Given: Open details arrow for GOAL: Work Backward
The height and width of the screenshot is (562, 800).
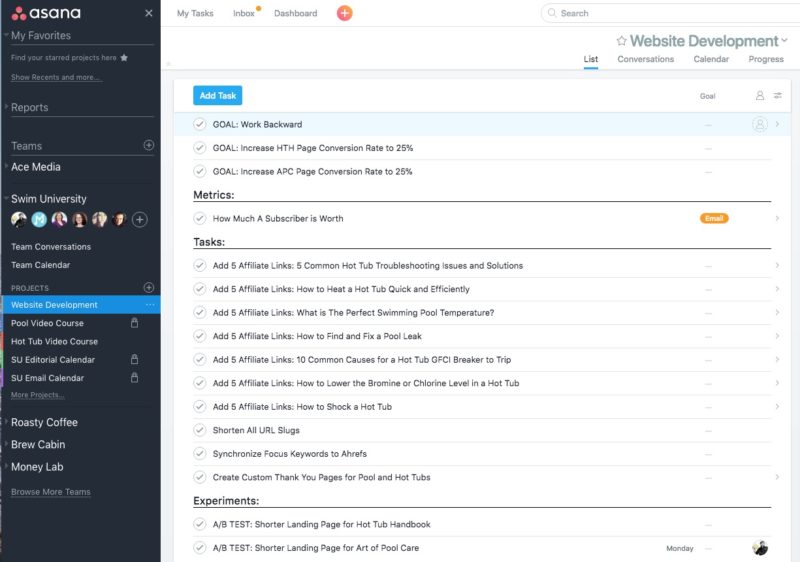Looking at the screenshot, I should pyautogui.click(x=777, y=124).
